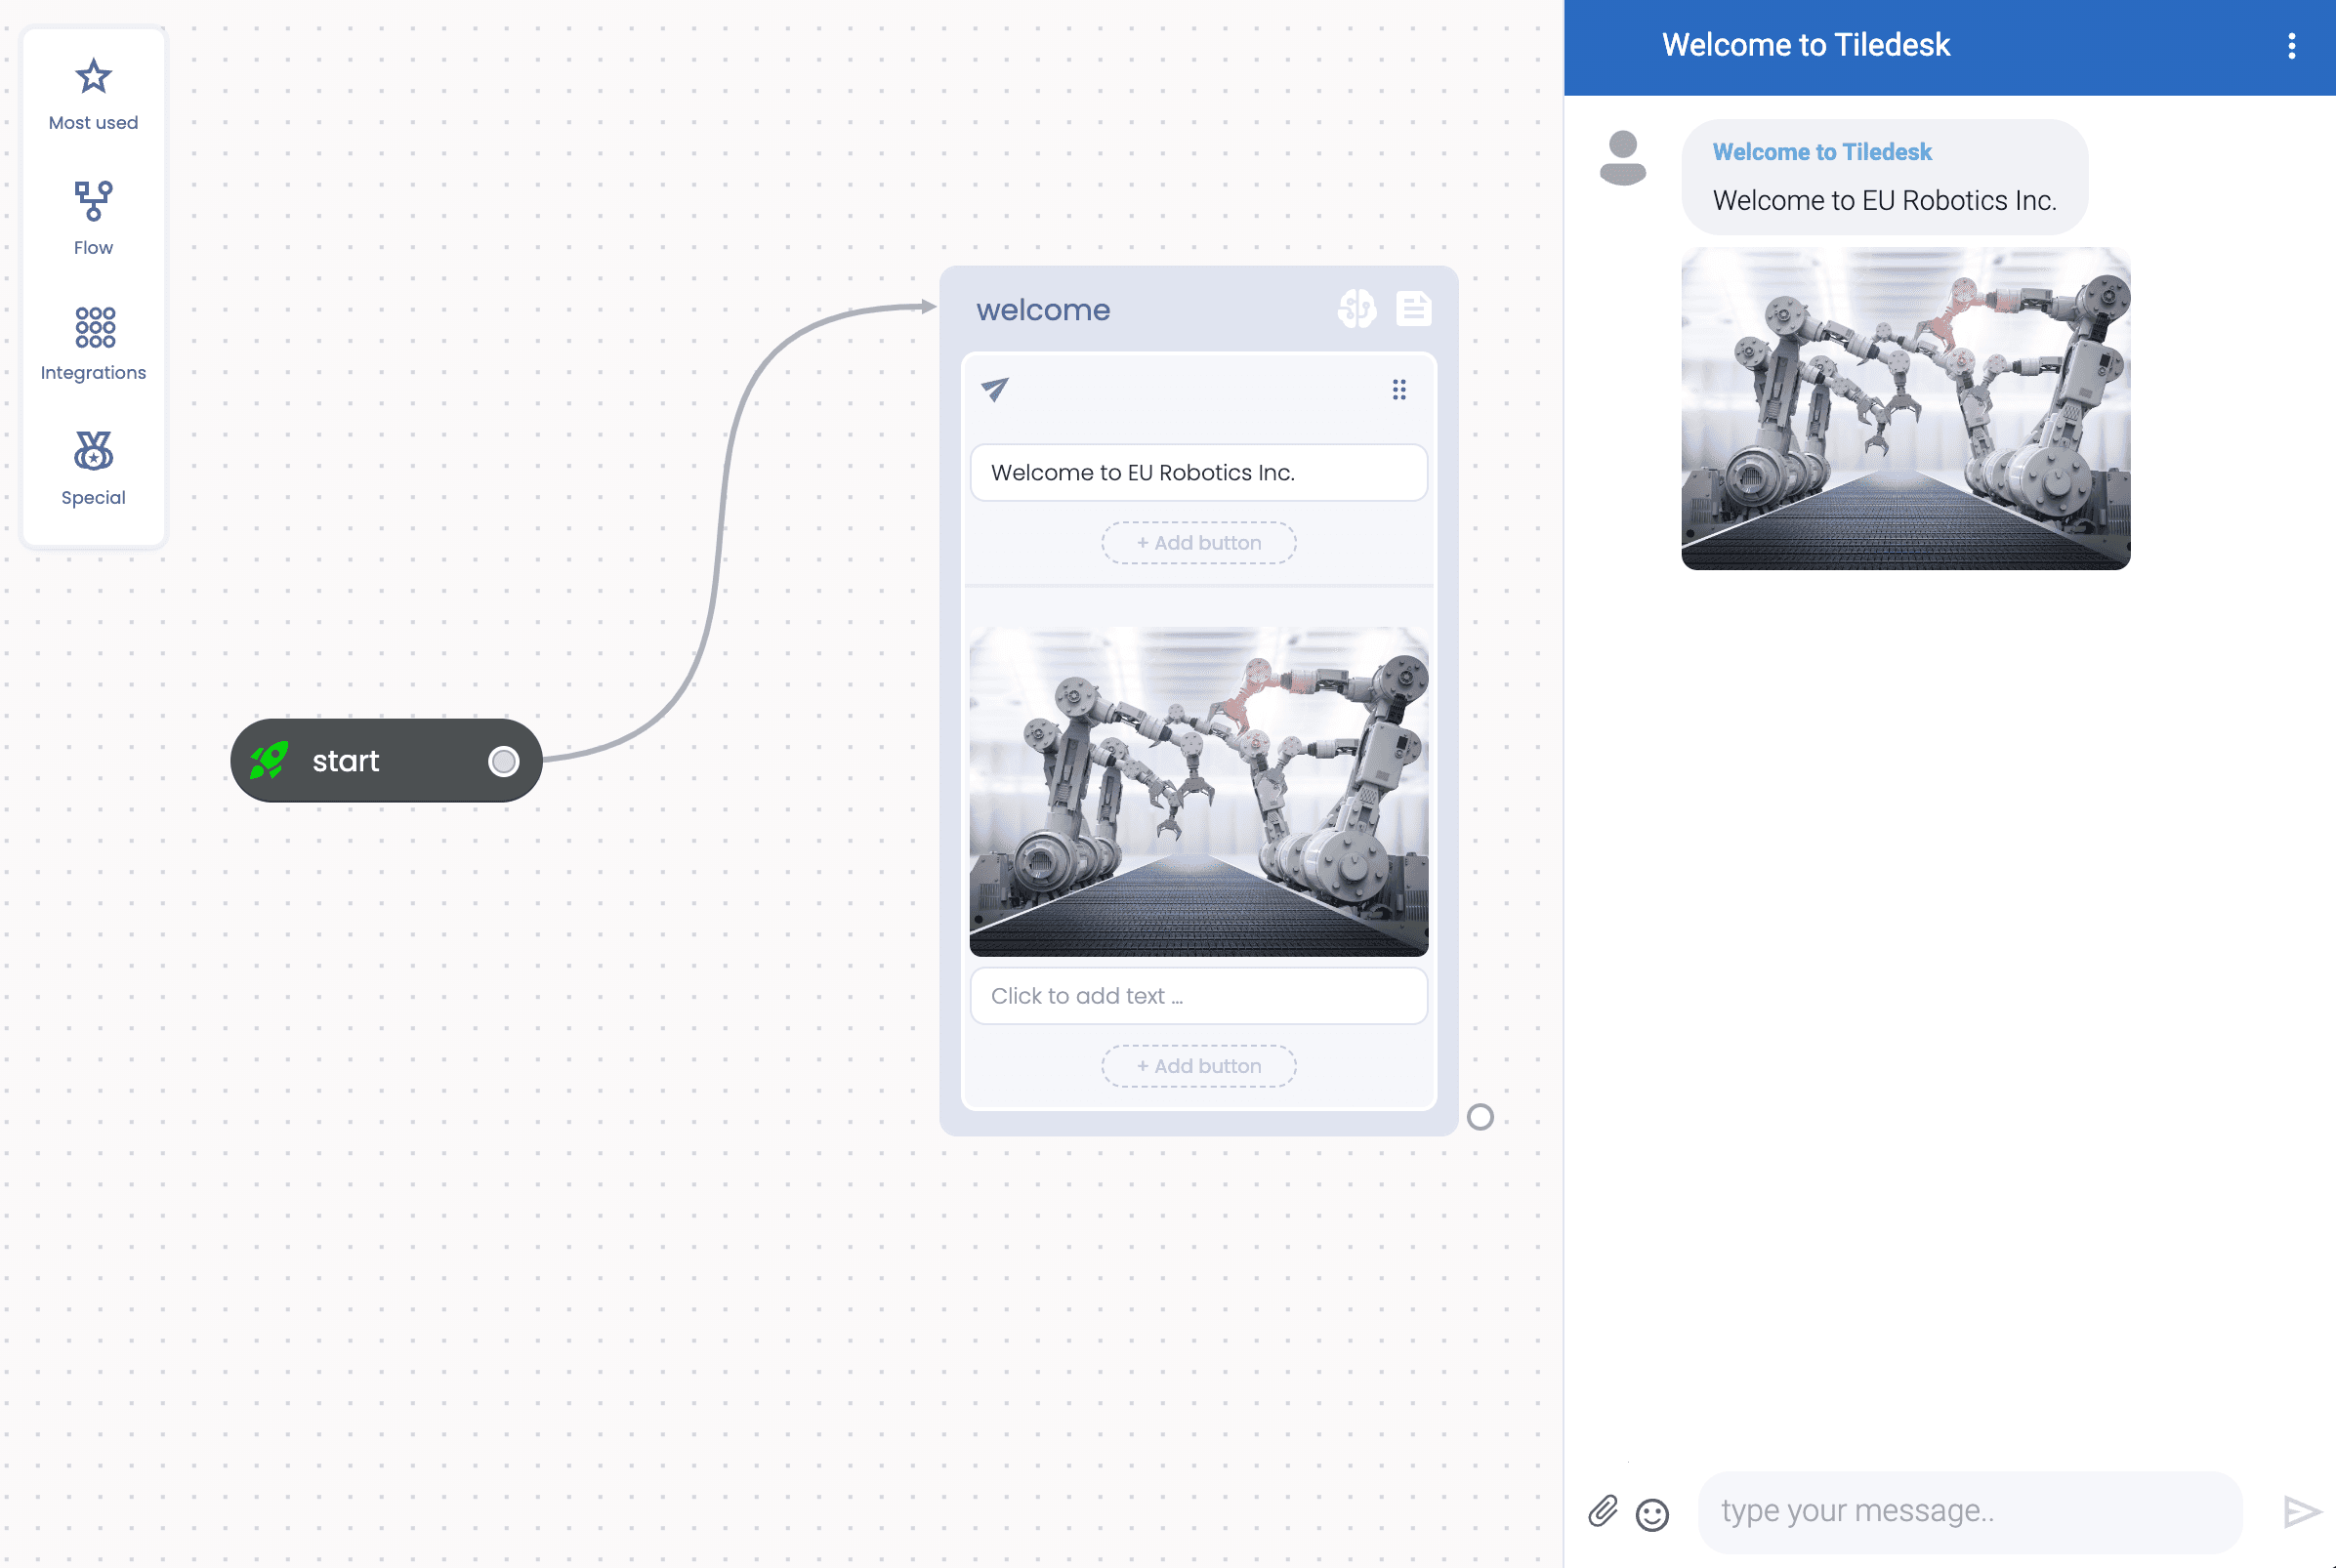This screenshot has height=1568, width=2336.
Task: Open the document icon on welcome block
Action: [1413, 309]
